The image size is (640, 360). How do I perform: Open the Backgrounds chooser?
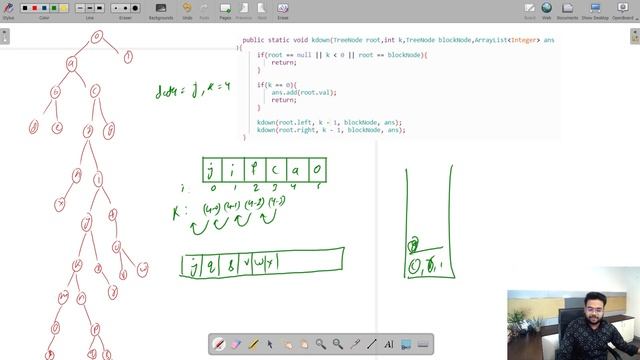pos(161,11)
